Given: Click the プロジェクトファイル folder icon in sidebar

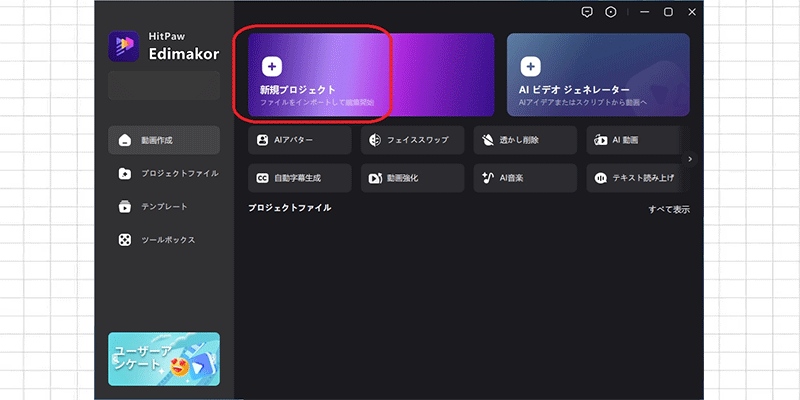Looking at the screenshot, I should click(124, 174).
